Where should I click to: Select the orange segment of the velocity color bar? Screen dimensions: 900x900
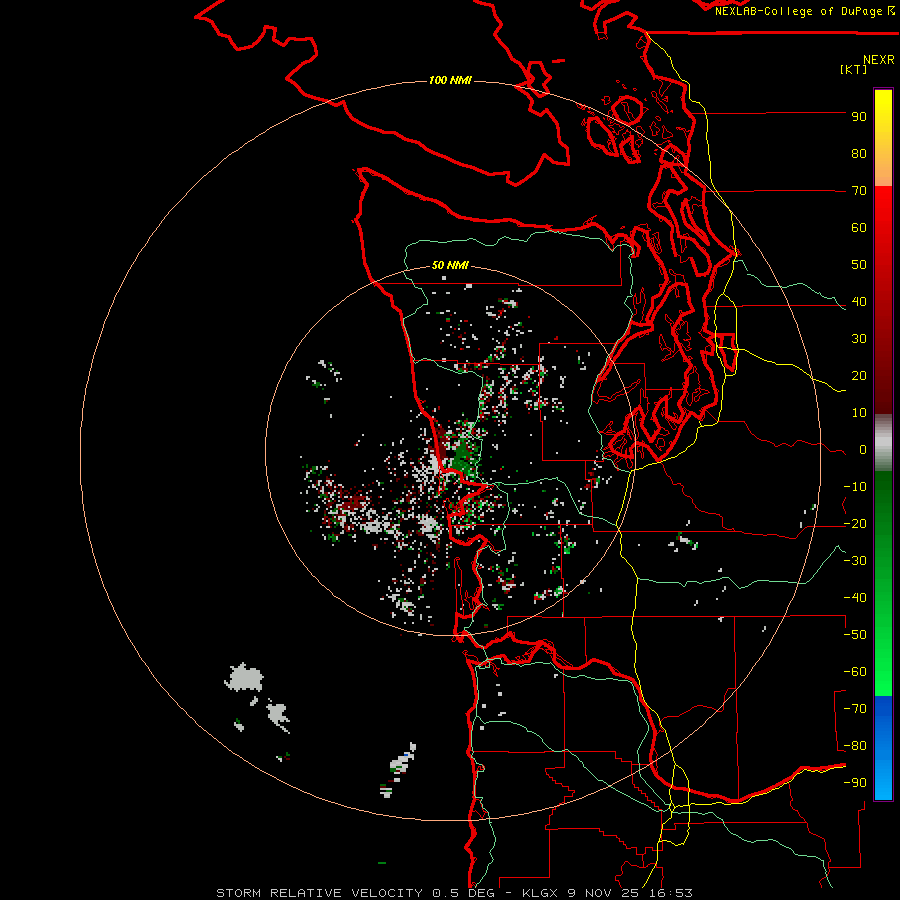tap(883, 166)
